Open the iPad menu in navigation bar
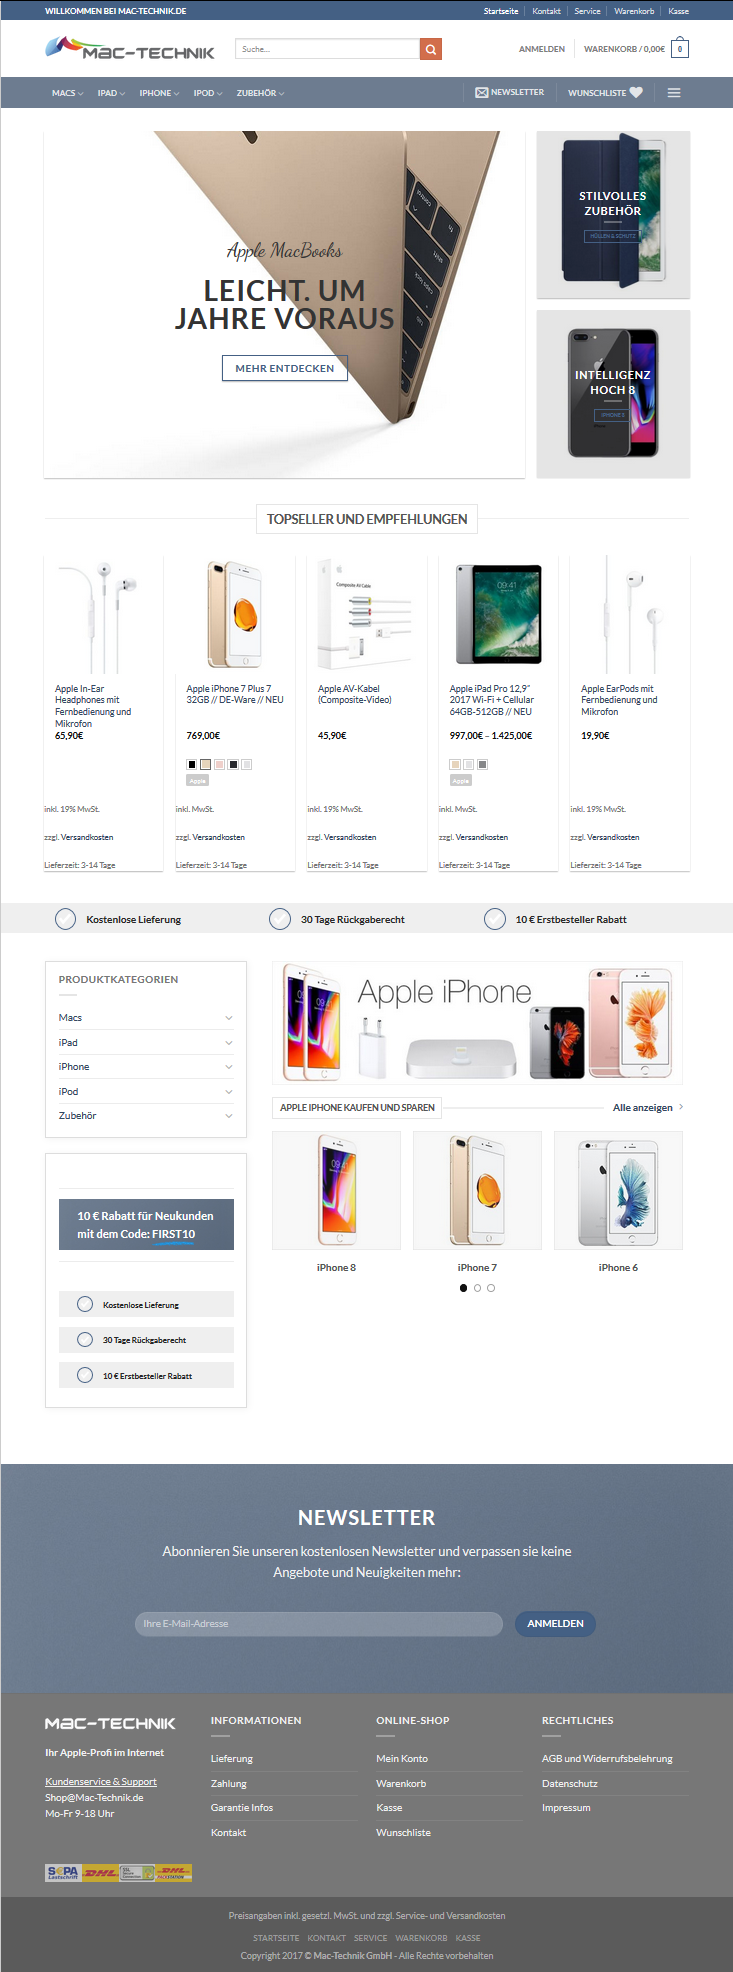Screen dimensions: 733x1972 click(111, 93)
